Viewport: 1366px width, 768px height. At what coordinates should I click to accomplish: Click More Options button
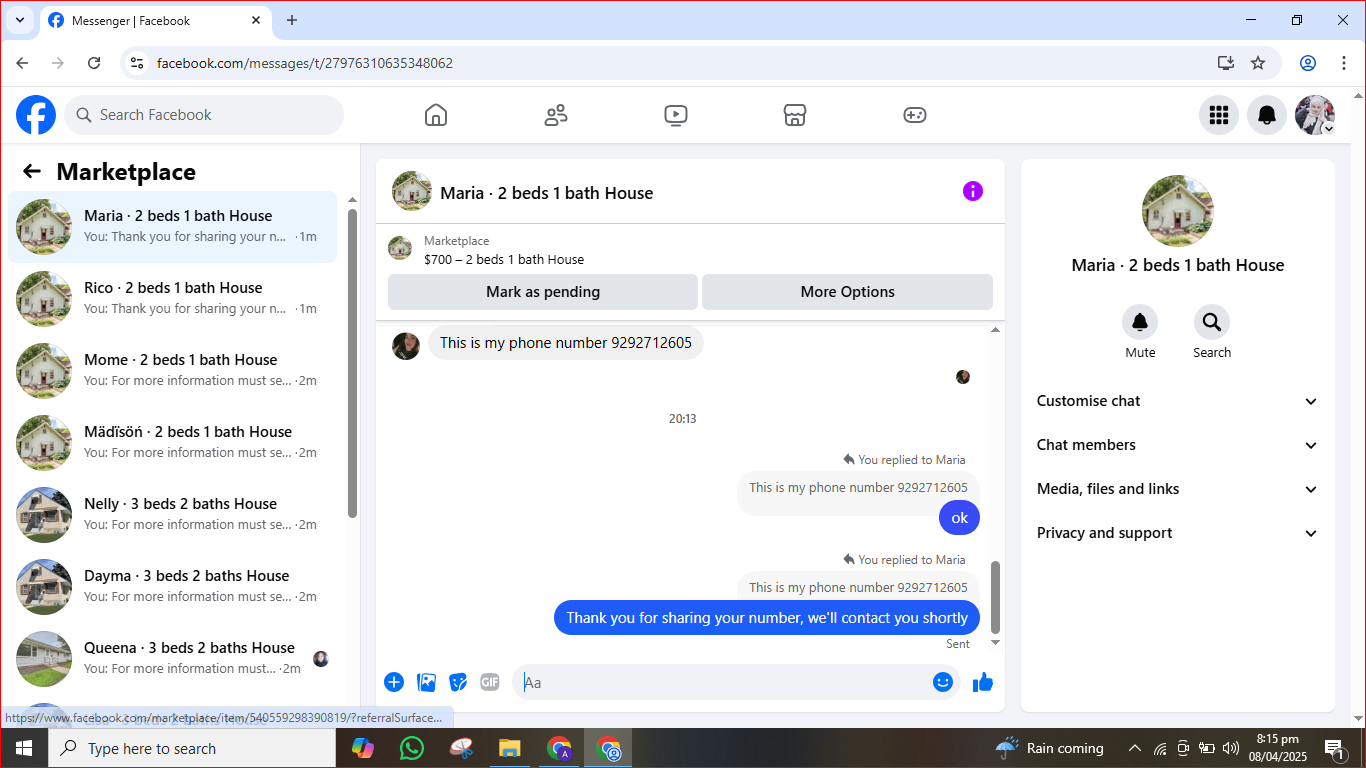point(847,292)
